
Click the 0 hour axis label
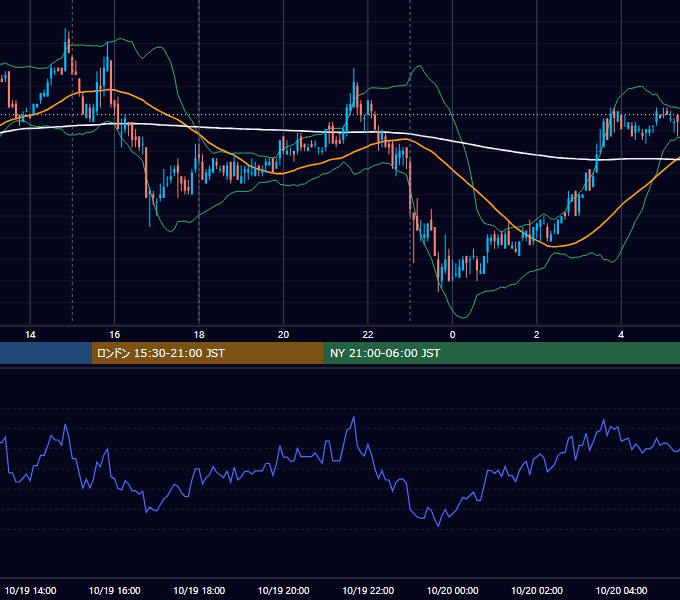(452, 335)
